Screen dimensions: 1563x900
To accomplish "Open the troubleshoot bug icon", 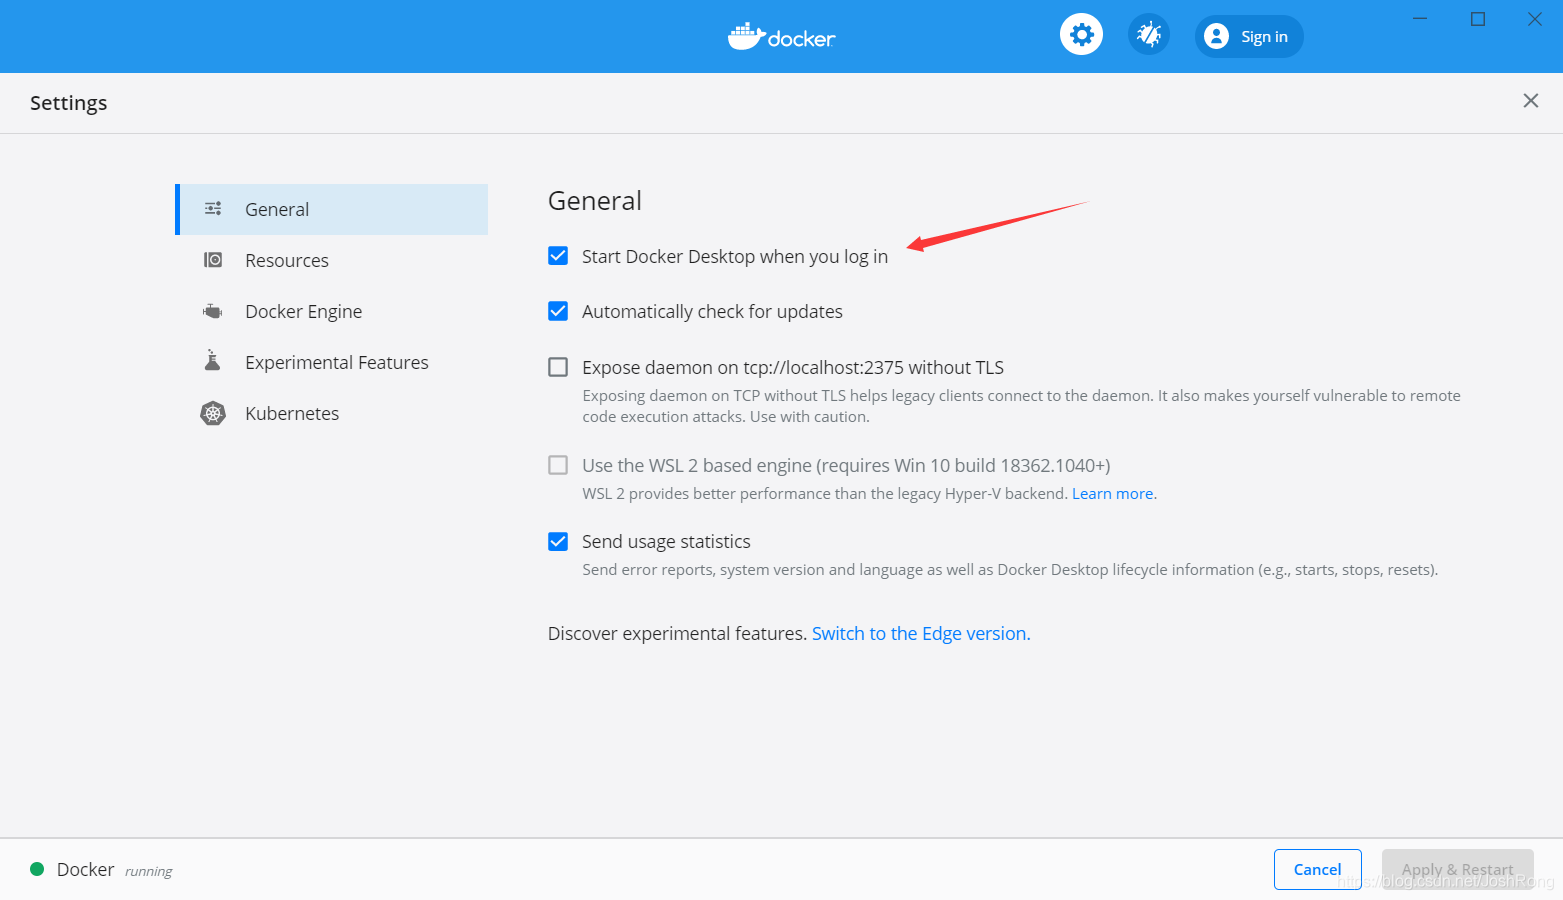I will [1149, 35].
